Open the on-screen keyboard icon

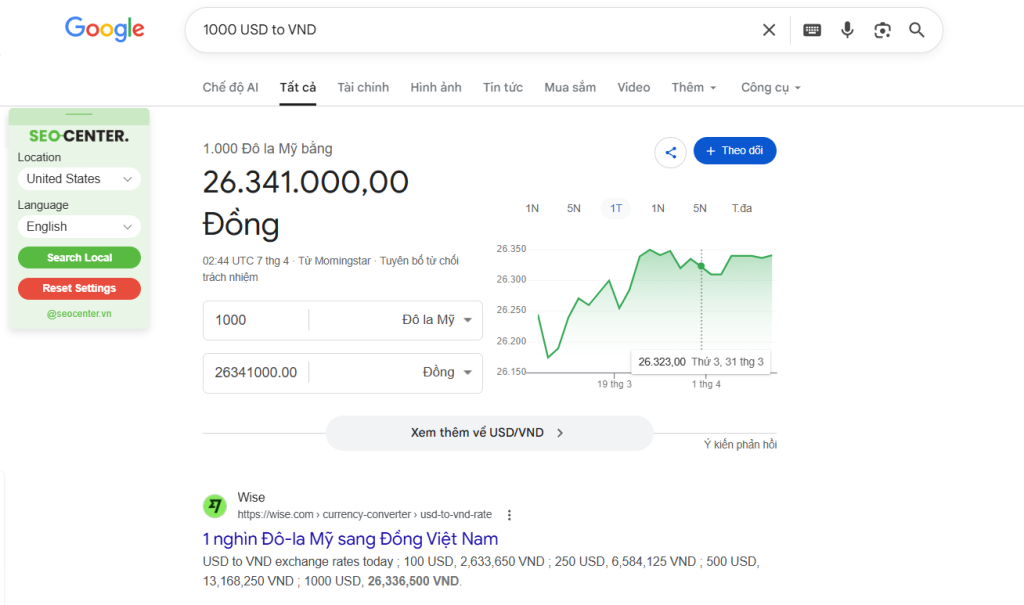[x=812, y=30]
